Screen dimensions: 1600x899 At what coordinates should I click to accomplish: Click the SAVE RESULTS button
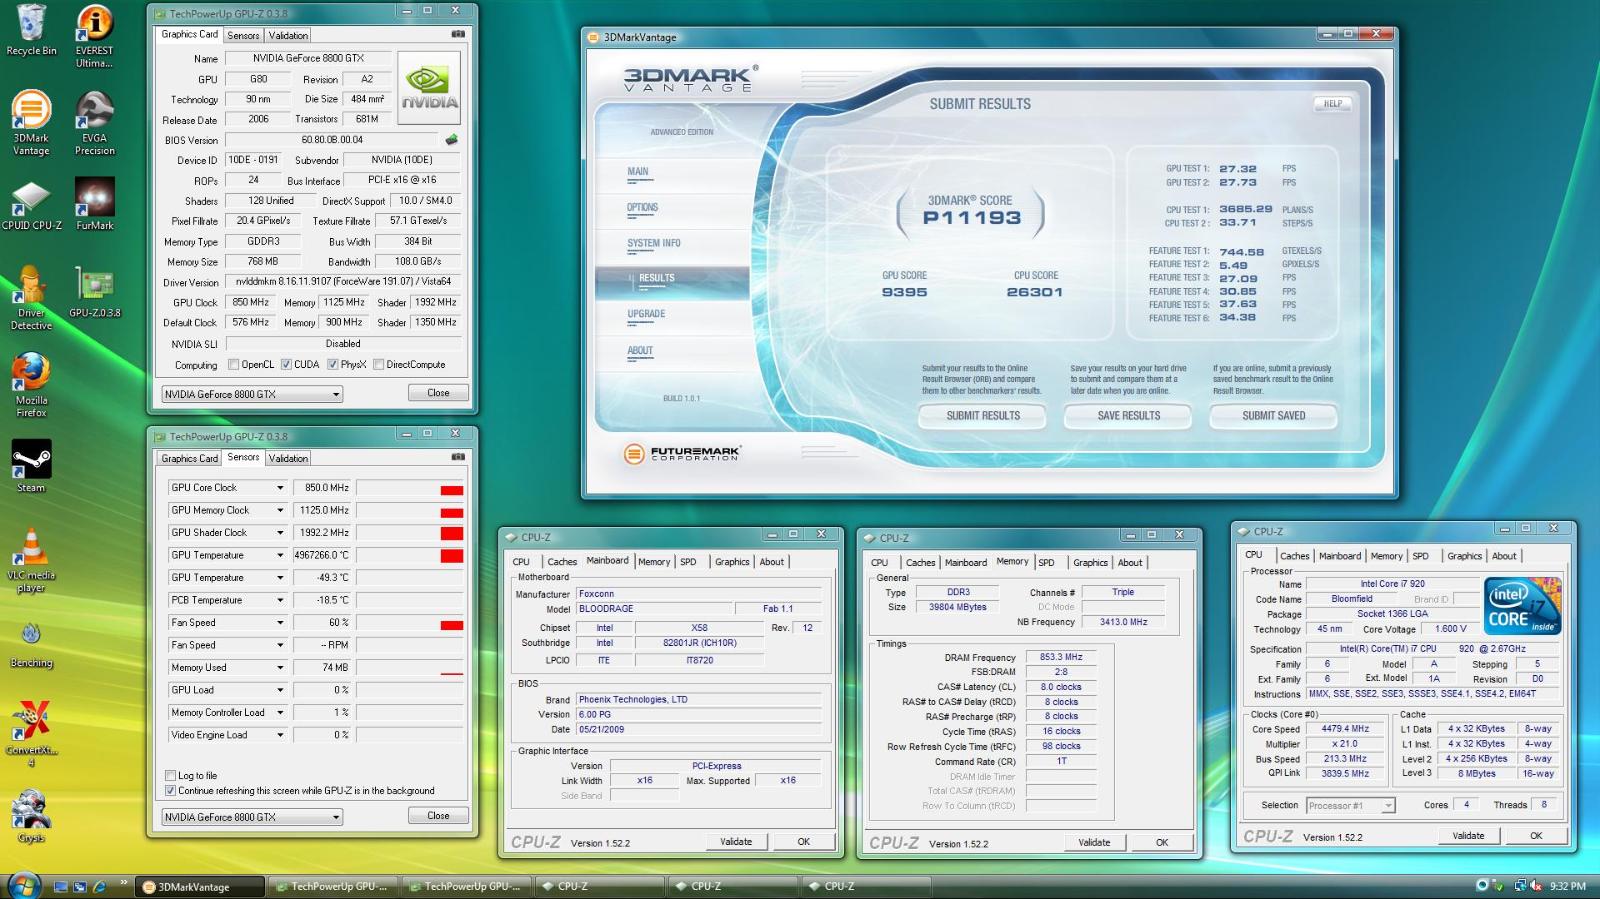pos(1129,416)
